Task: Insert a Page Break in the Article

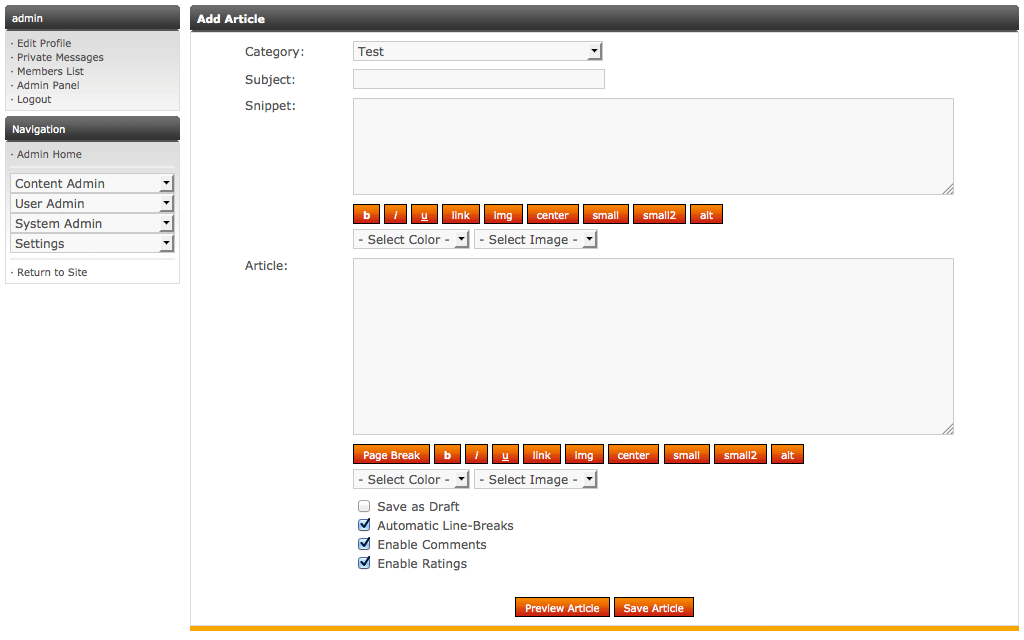Action: point(391,454)
